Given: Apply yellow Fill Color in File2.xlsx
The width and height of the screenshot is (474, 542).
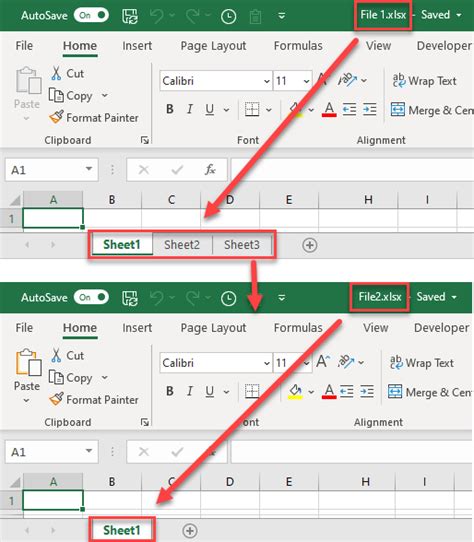Looking at the screenshot, I should pyautogui.click(x=295, y=392).
